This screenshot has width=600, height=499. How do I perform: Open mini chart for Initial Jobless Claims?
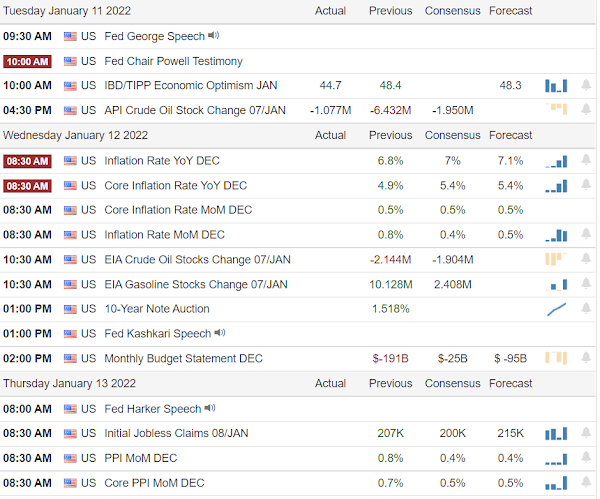[x=556, y=433]
